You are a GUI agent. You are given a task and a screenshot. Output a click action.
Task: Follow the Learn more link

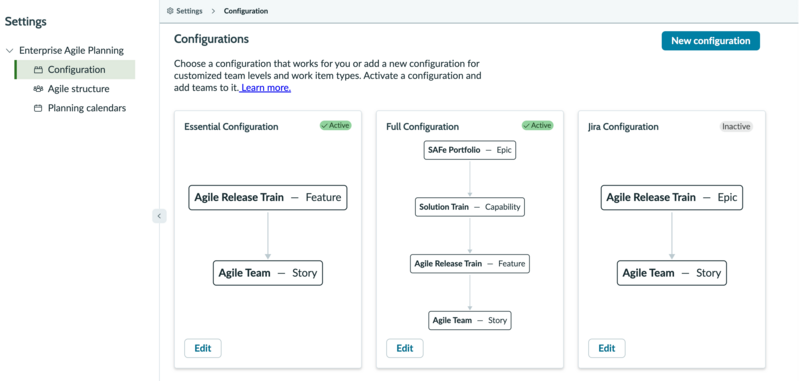(265, 88)
